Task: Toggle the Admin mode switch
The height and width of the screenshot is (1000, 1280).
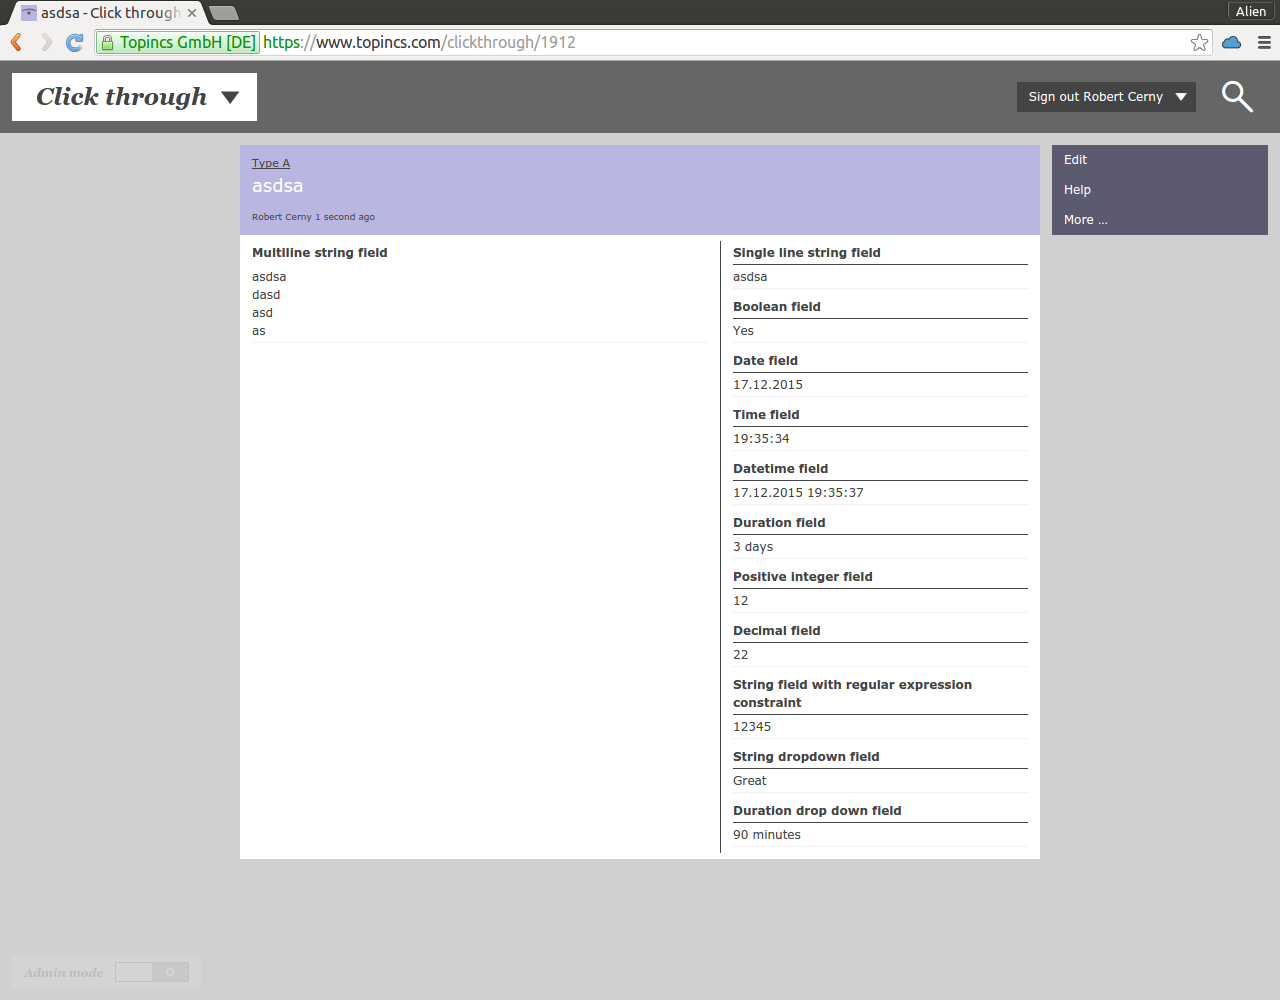Action: (x=151, y=972)
